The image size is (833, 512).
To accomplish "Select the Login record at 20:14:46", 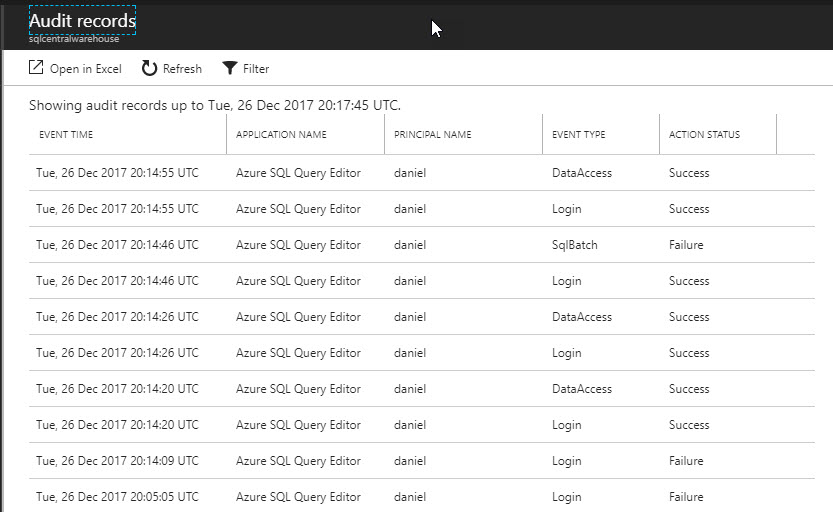I will (x=421, y=281).
